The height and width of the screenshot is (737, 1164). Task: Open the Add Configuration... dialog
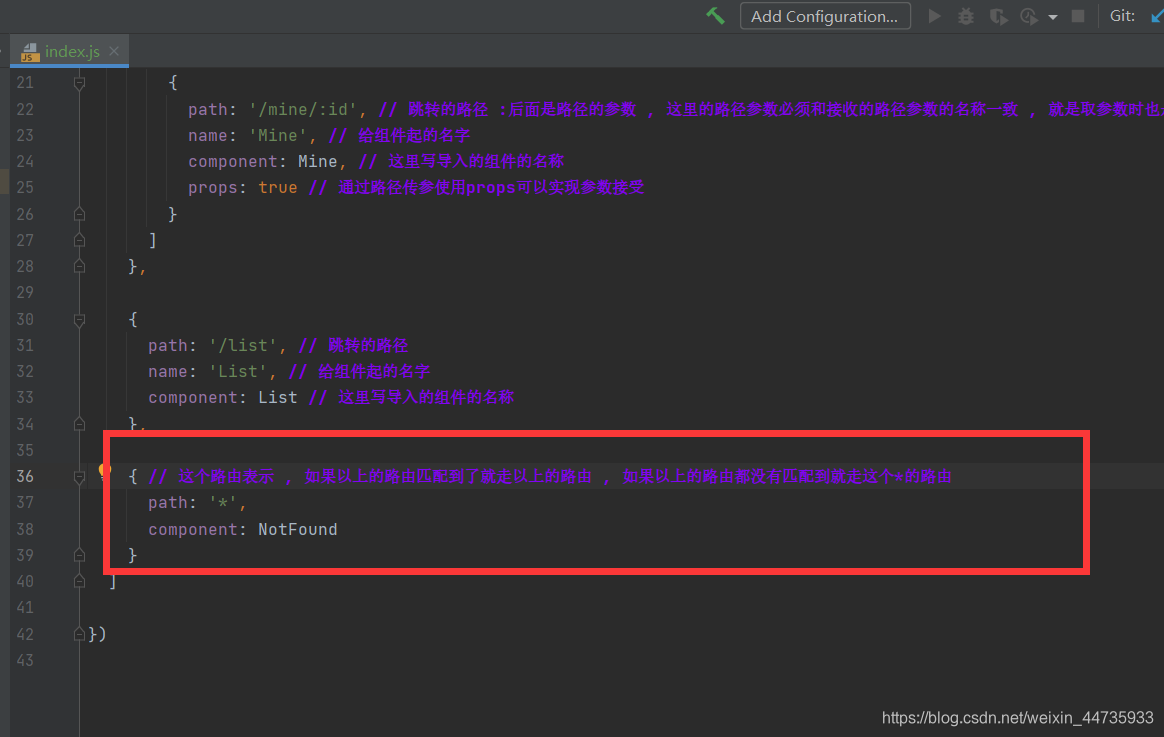click(x=825, y=16)
